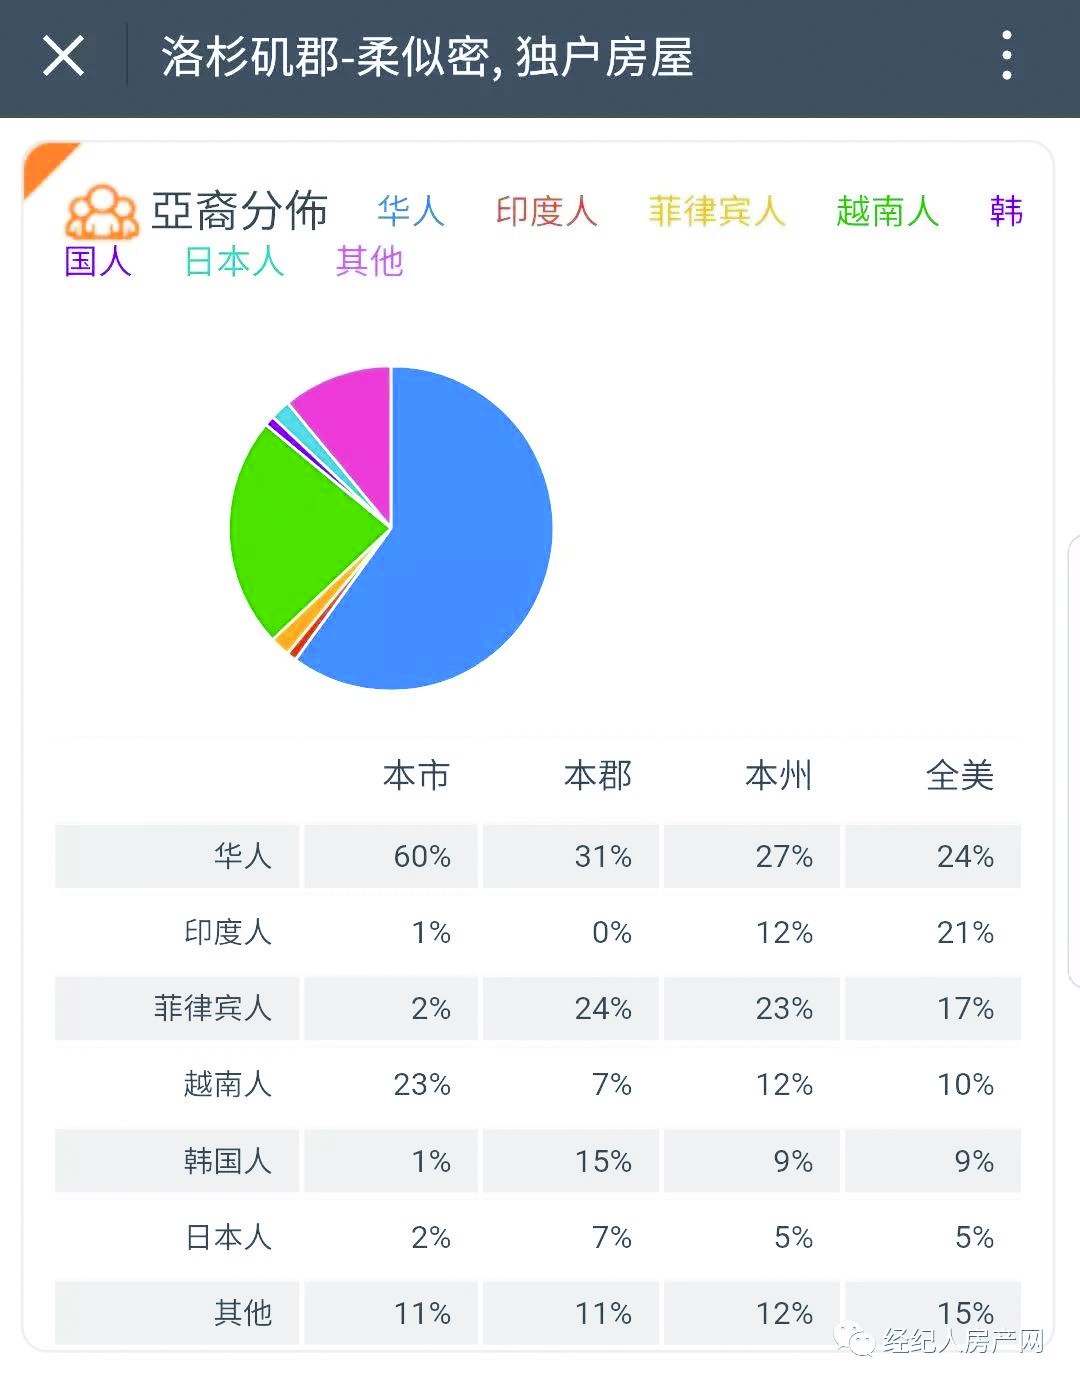Viewport: 1080px width, 1389px height.
Task: Toggle the 其他 legend entry
Action: [x=369, y=262]
